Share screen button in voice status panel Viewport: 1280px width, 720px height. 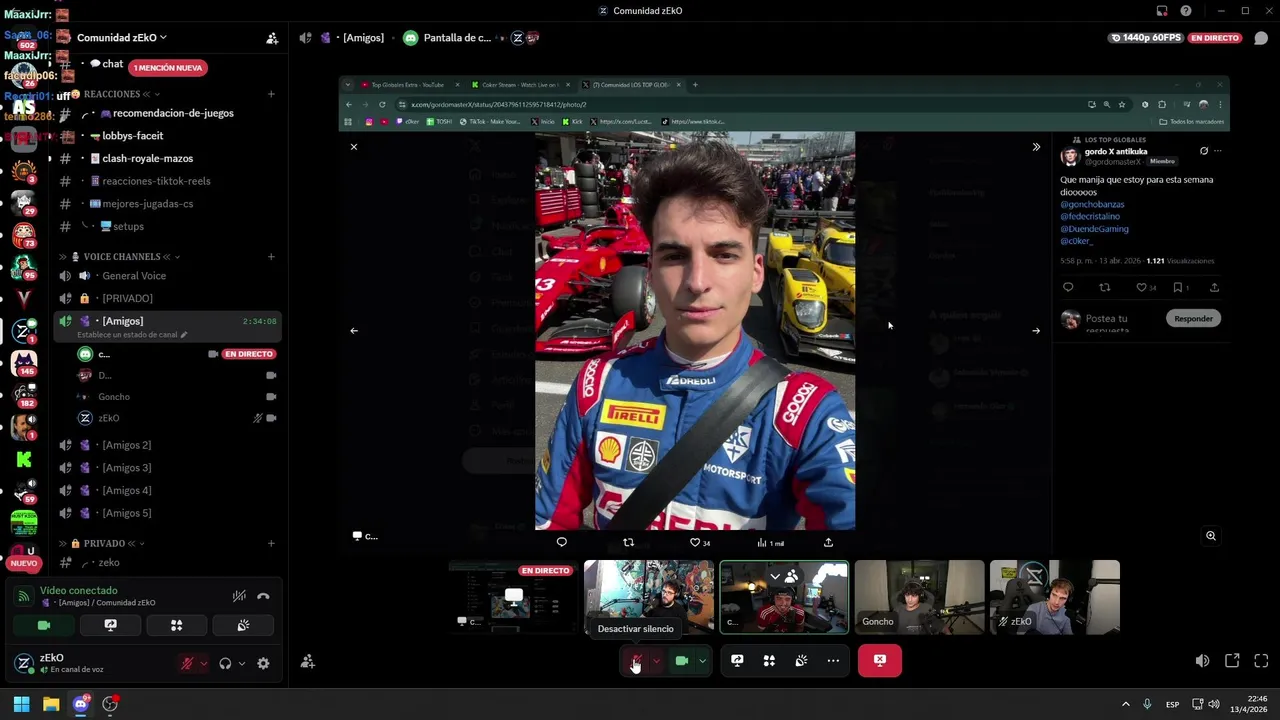coord(110,625)
